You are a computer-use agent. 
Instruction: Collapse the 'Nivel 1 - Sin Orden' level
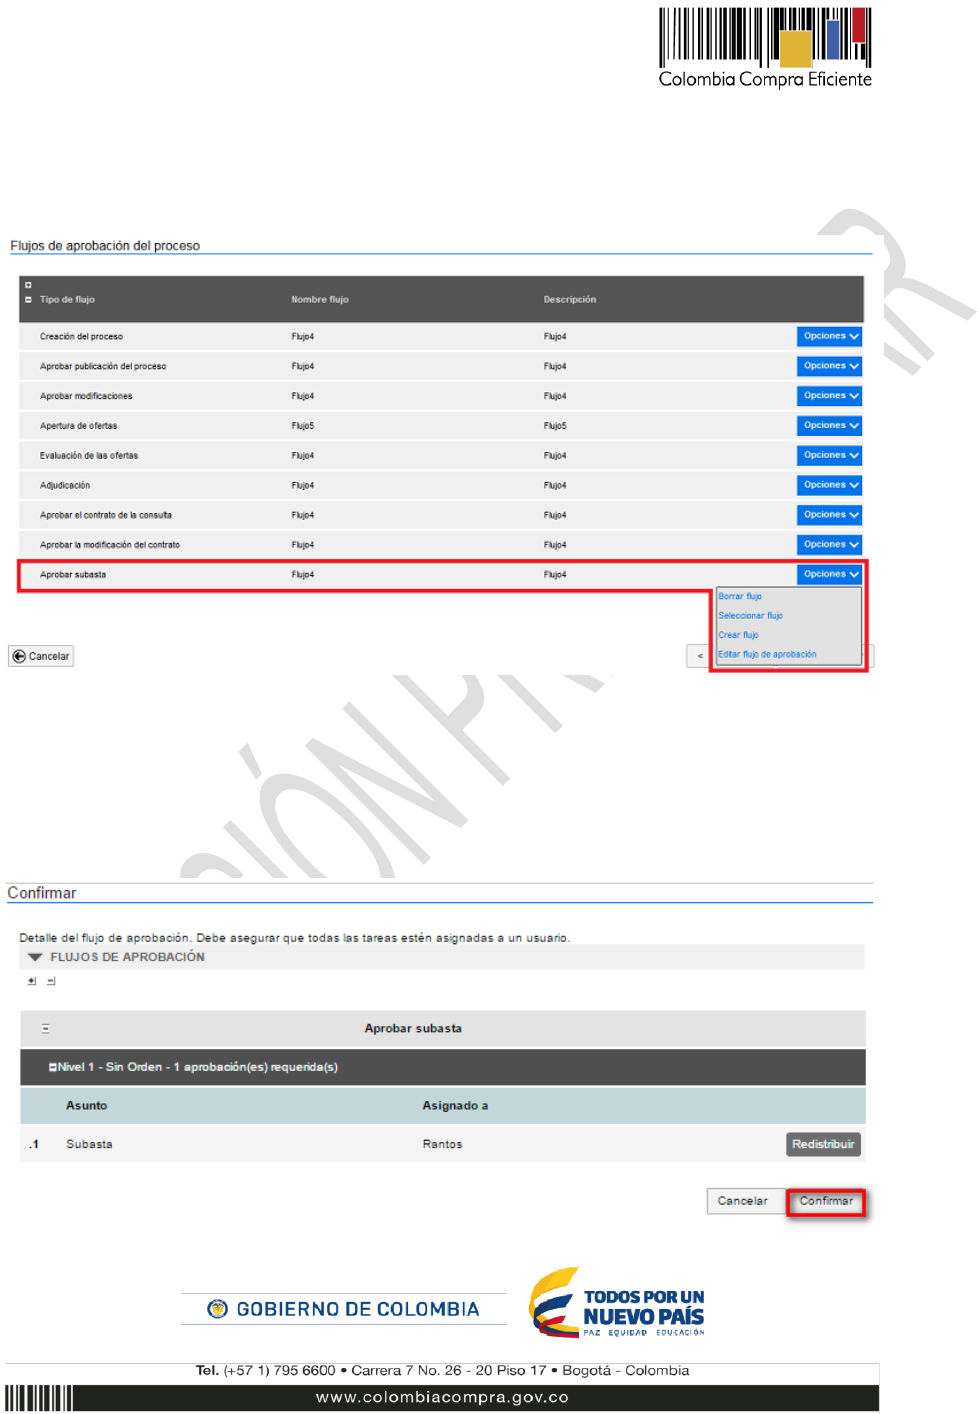coord(53,1067)
